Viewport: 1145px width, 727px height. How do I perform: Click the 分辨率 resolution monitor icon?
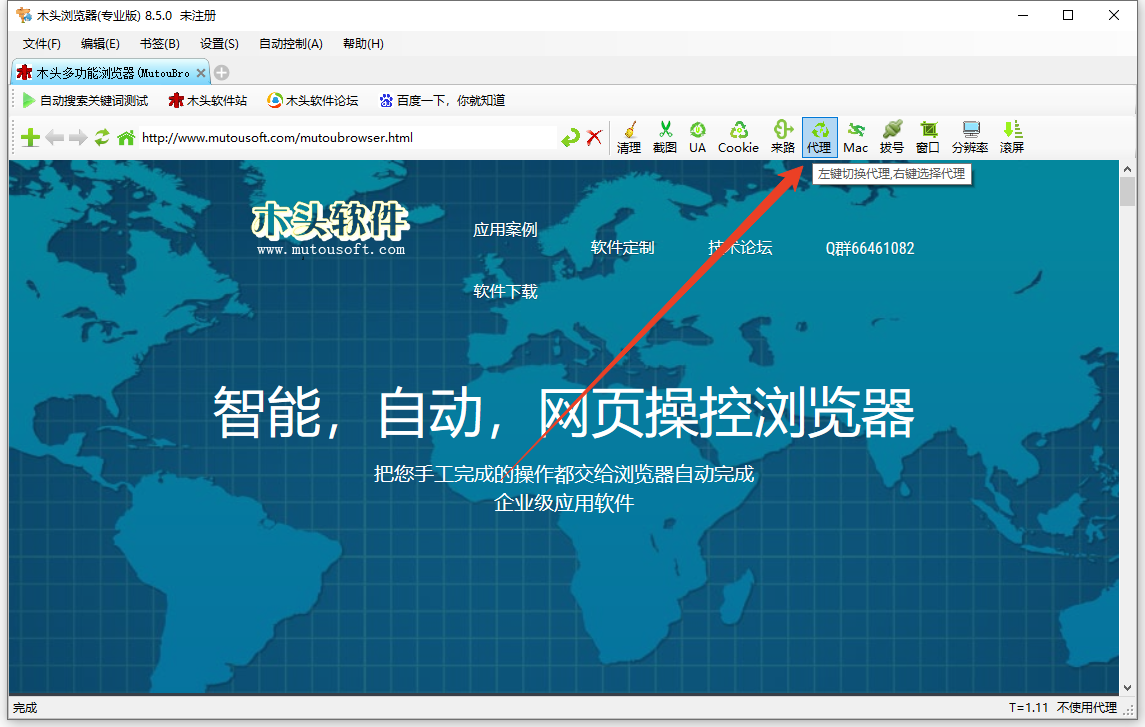969,135
